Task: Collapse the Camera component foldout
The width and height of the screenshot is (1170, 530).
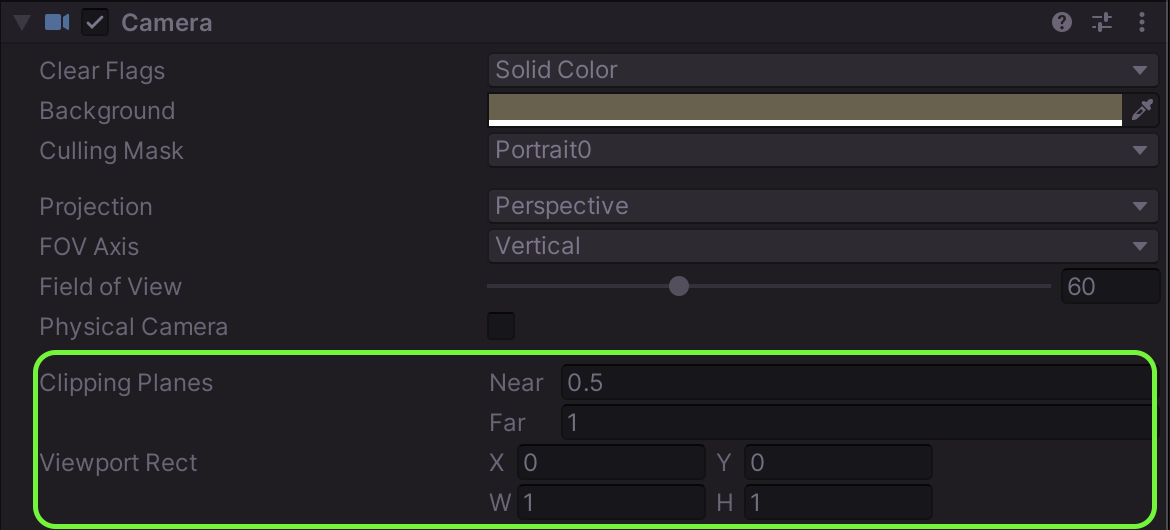Action: pyautogui.click(x=22, y=22)
